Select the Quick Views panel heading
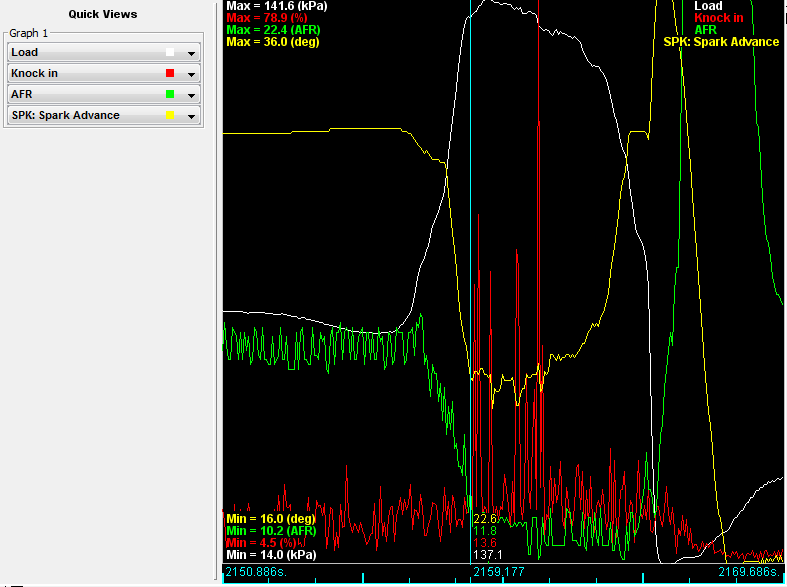Image resolution: width=787 pixels, height=587 pixels. pyautogui.click(x=103, y=14)
